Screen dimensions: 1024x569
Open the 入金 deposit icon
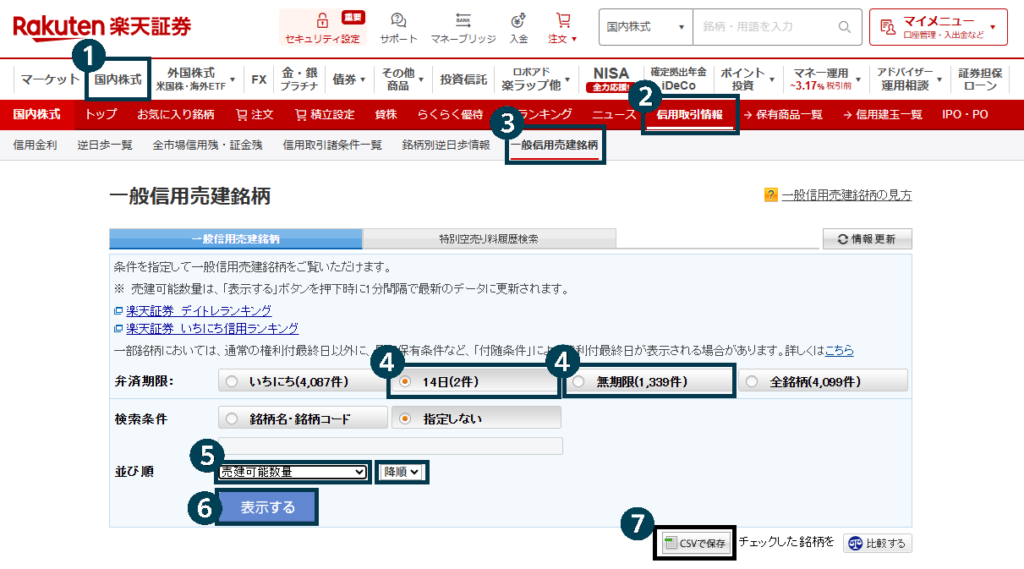(x=519, y=20)
